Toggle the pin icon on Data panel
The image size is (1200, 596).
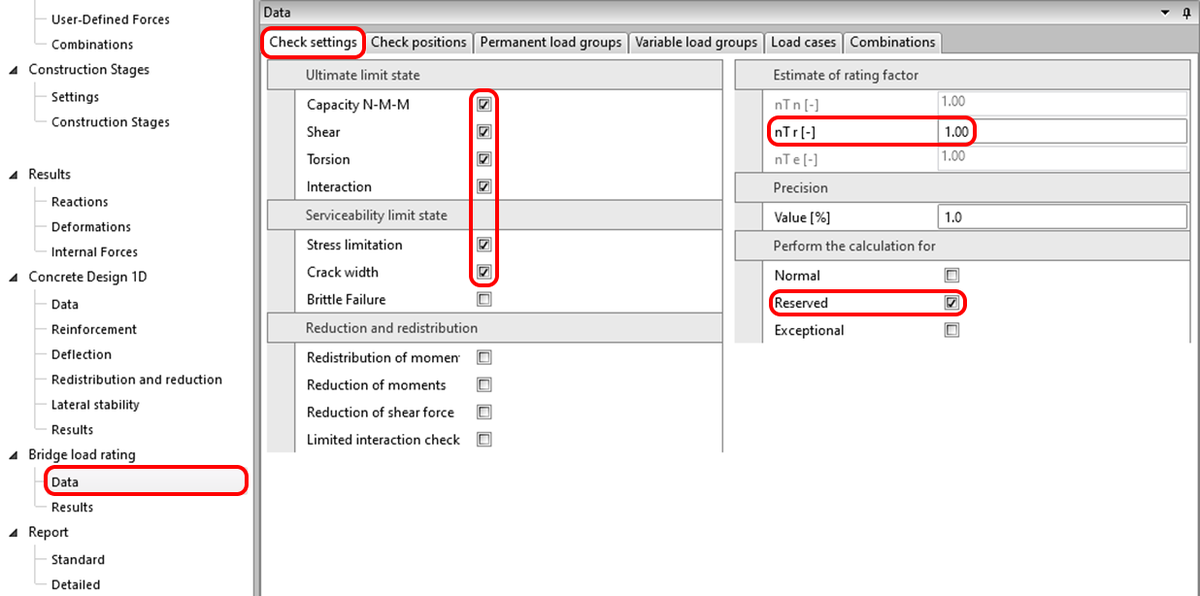(x=1186, y=12)
